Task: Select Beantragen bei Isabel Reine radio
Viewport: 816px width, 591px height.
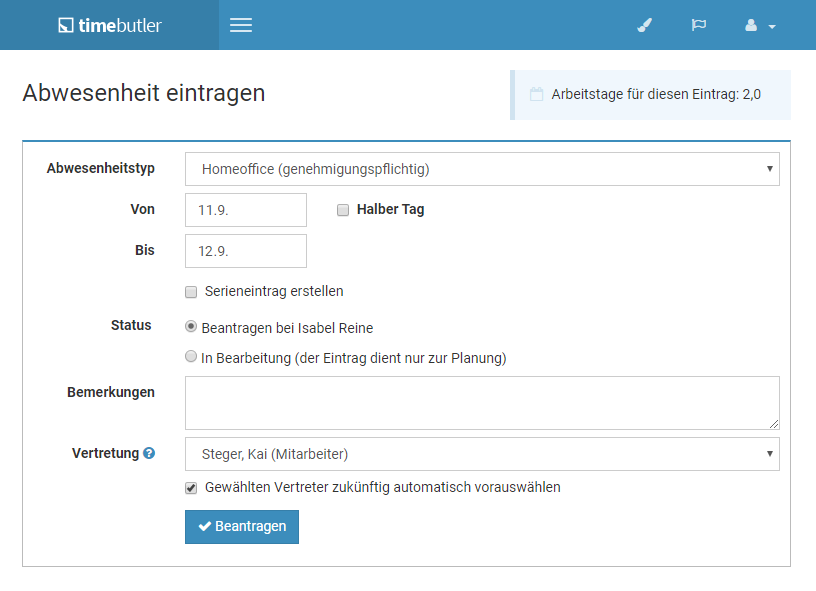Action: pos(191,326)
